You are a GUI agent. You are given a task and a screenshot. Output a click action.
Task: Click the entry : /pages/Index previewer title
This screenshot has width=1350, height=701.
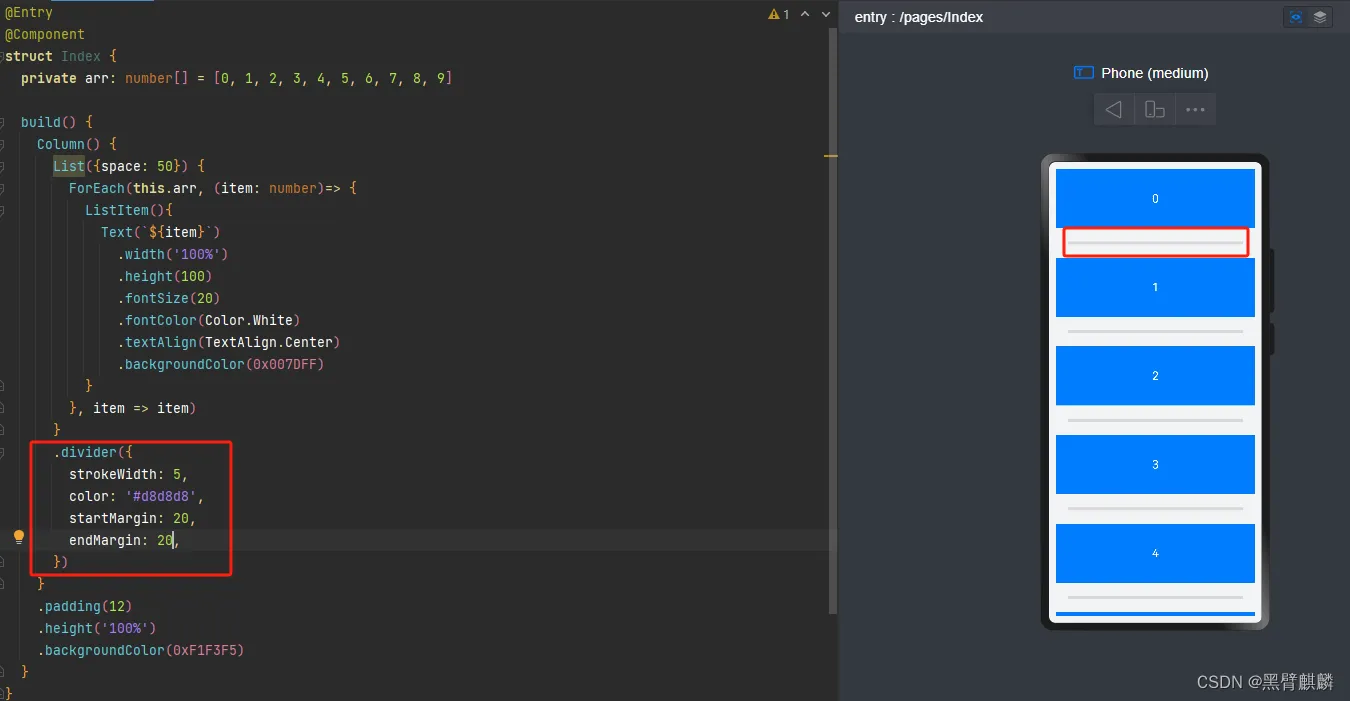[x=918, y=17]
